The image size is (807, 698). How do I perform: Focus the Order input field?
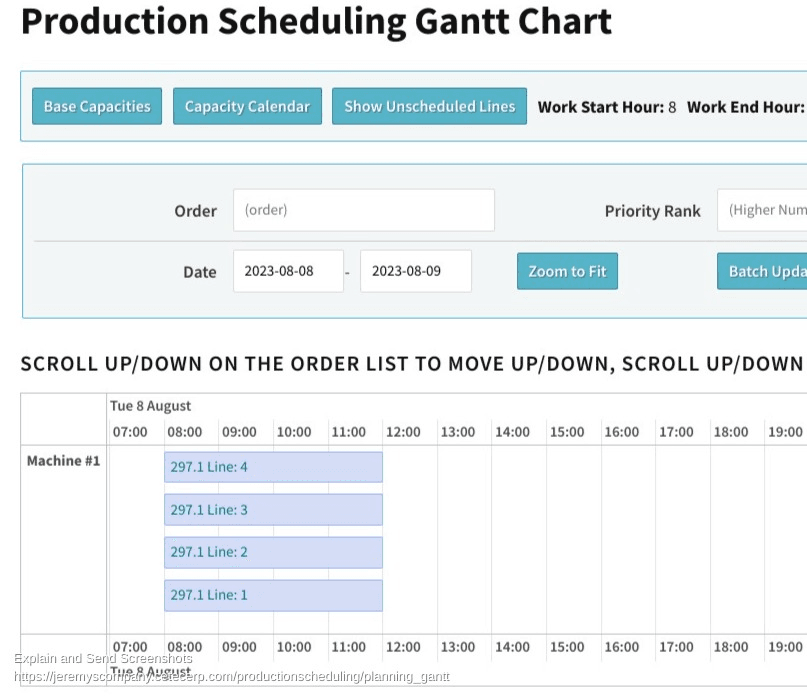pos(364,210)
